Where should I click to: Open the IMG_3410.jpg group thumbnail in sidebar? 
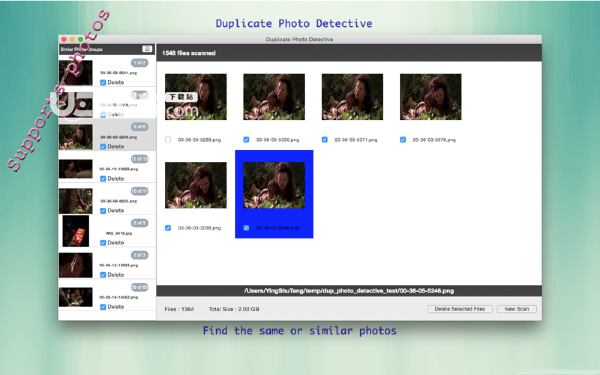tap(76, 231)
